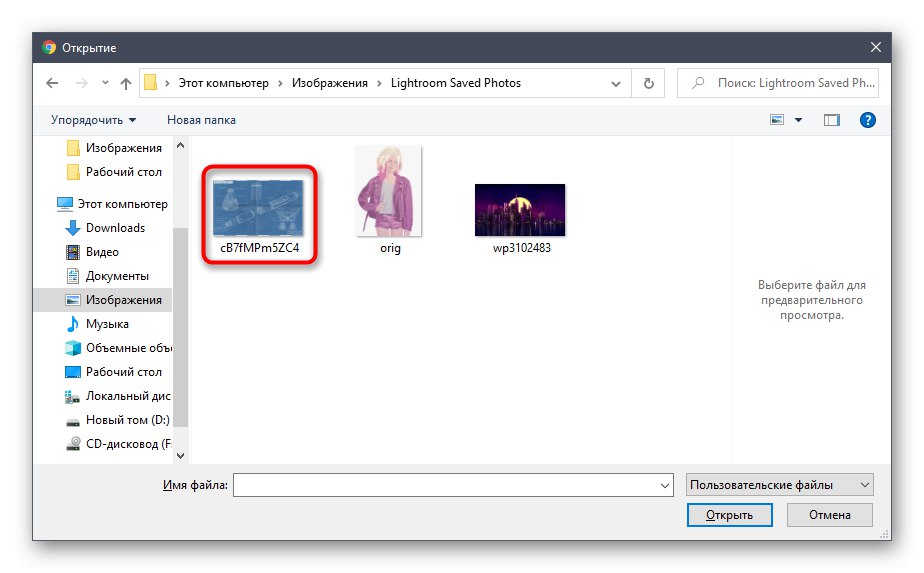This screenshot has height=573, width=924.
Task: Click the Chrome icon in title bar
Action: point(49,48)
